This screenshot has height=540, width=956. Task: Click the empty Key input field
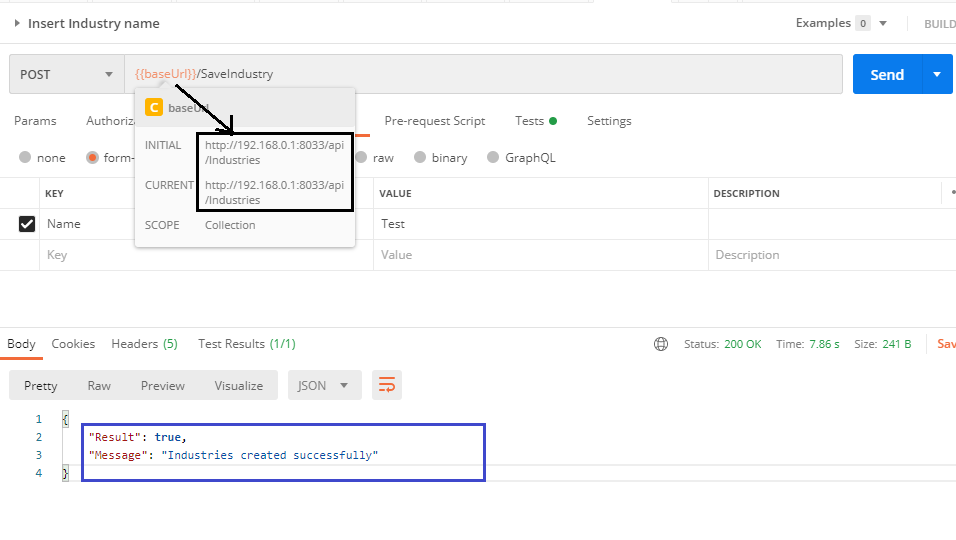tap(87, 255)
